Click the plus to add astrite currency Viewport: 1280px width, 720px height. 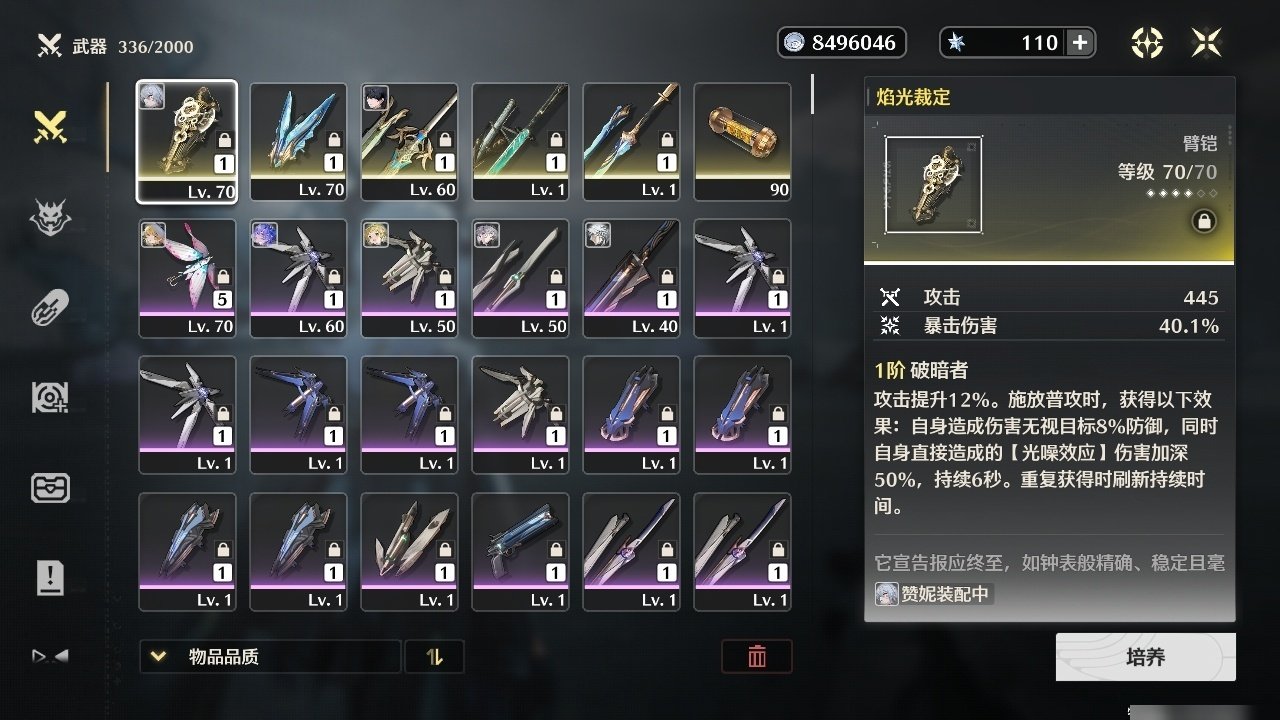(x=1080, y=42)
